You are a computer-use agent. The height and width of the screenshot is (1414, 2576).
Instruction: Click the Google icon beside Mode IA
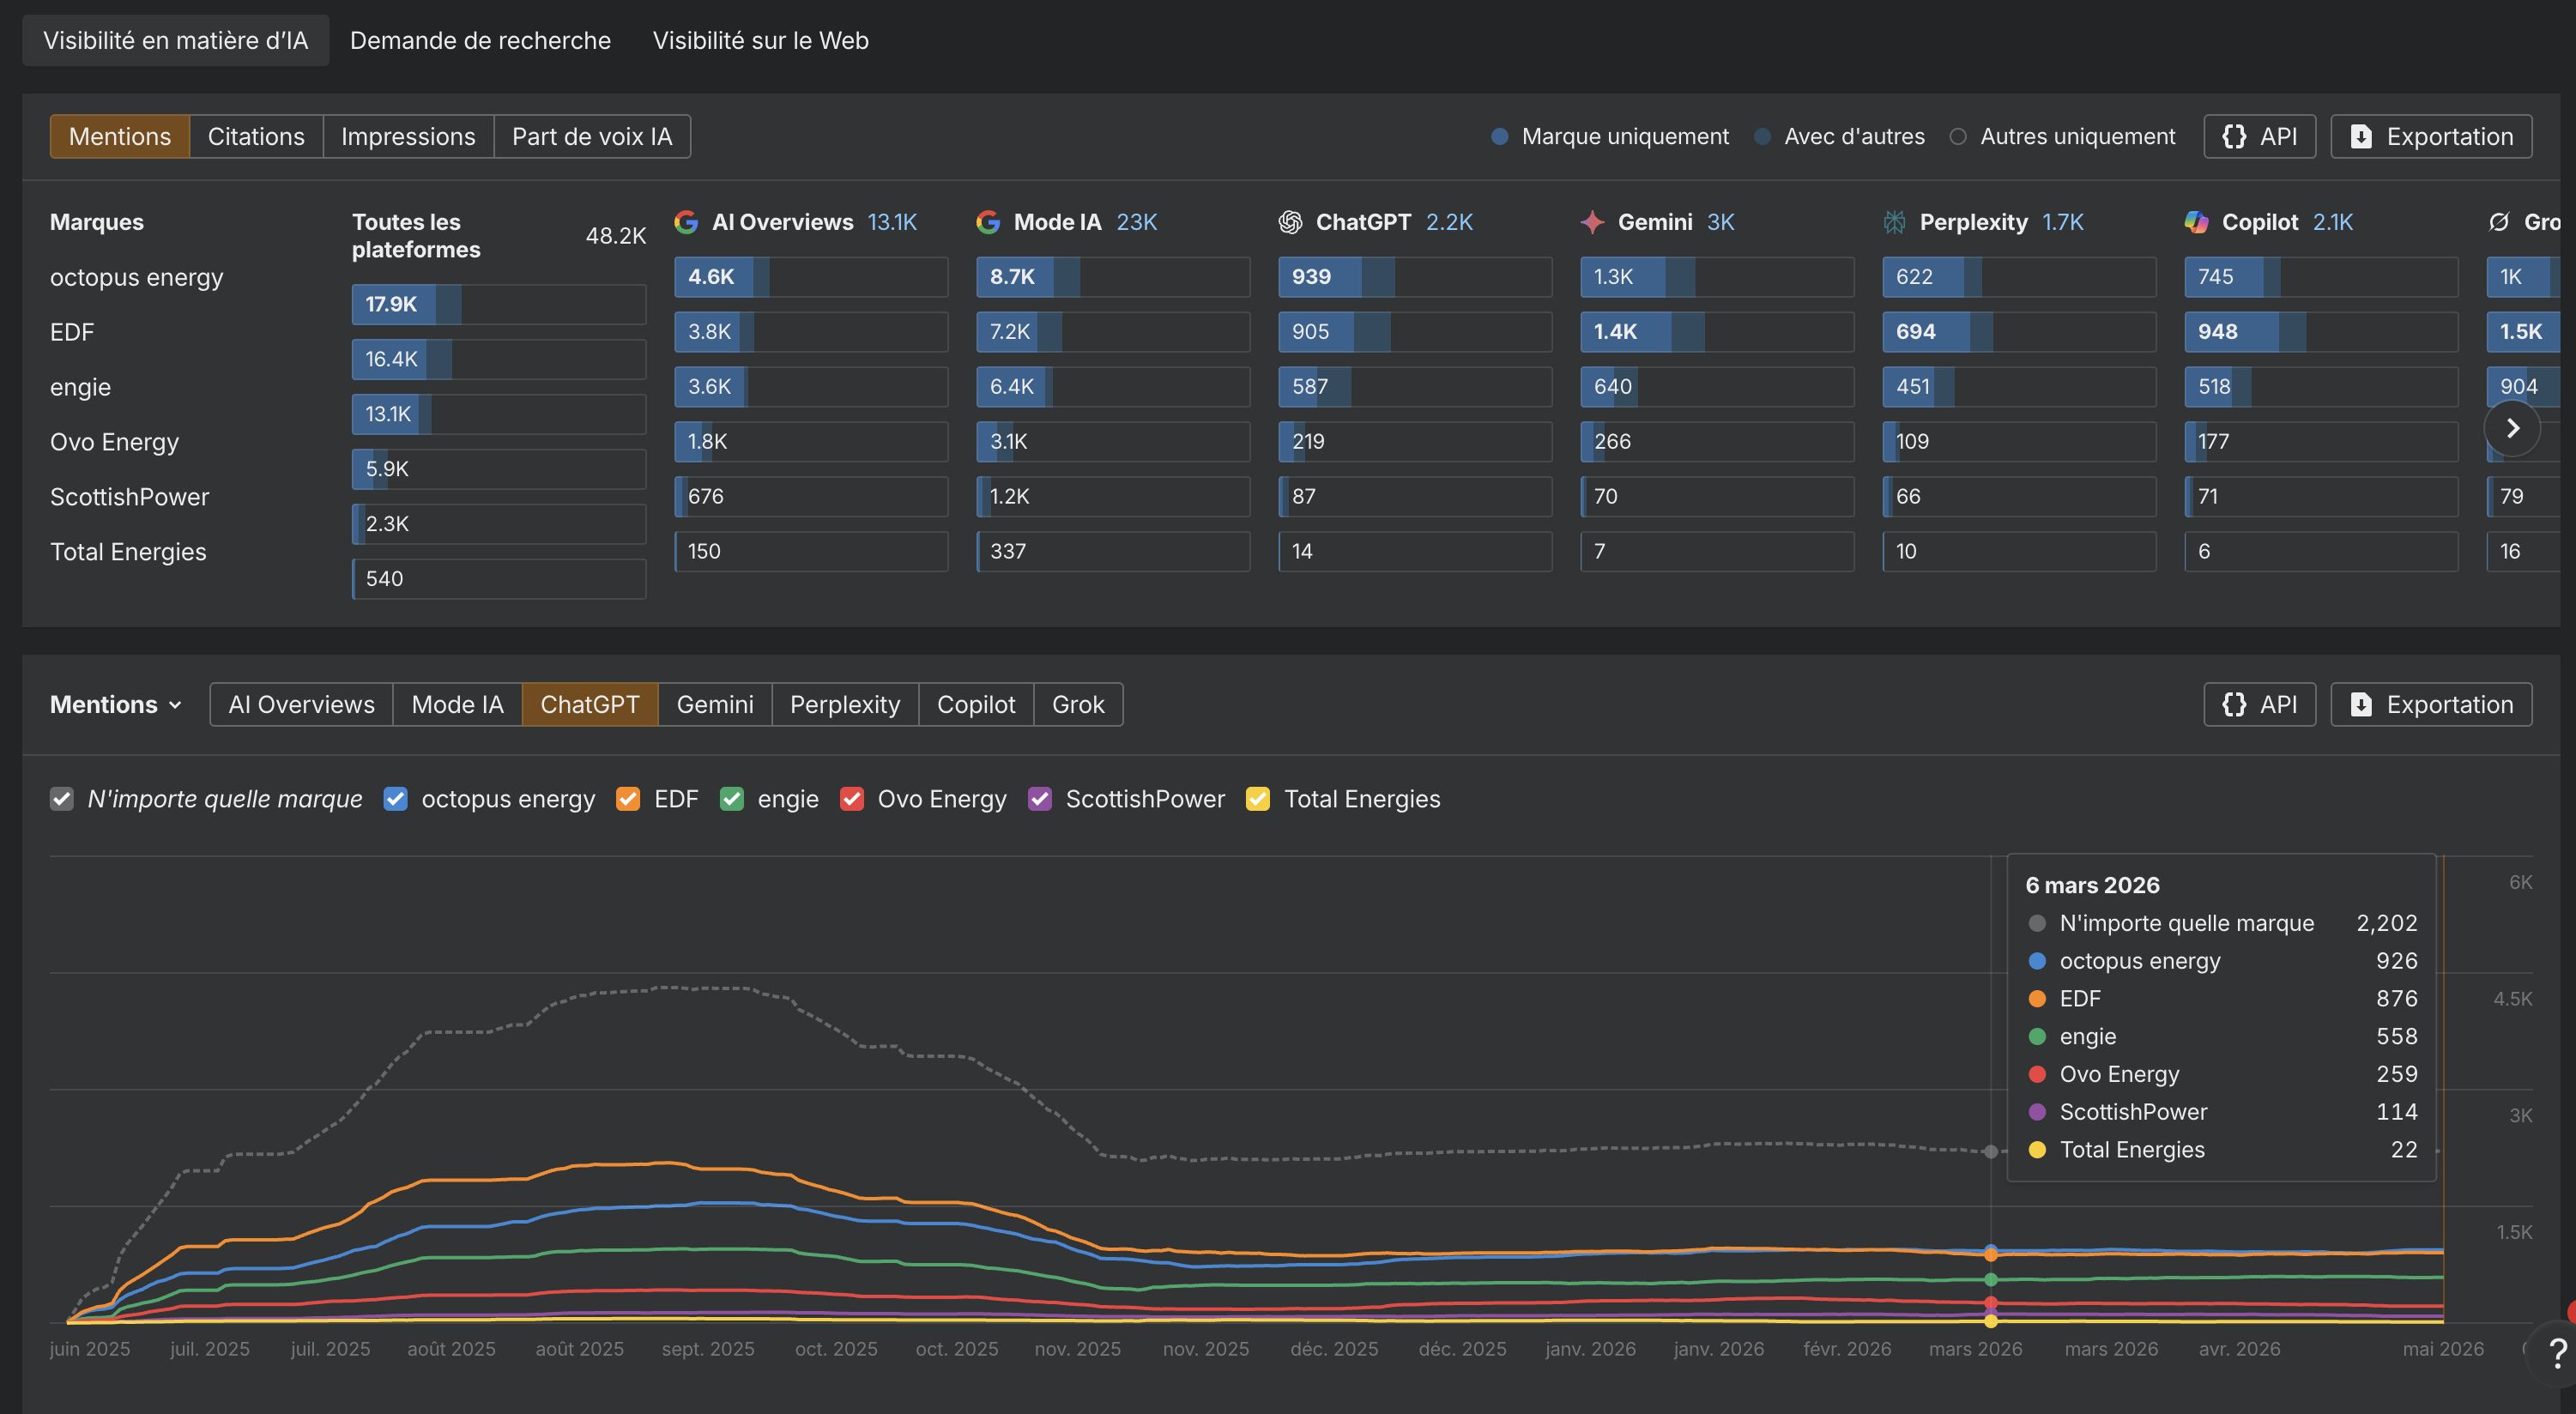pyautogui.click(x=988, y=222)
